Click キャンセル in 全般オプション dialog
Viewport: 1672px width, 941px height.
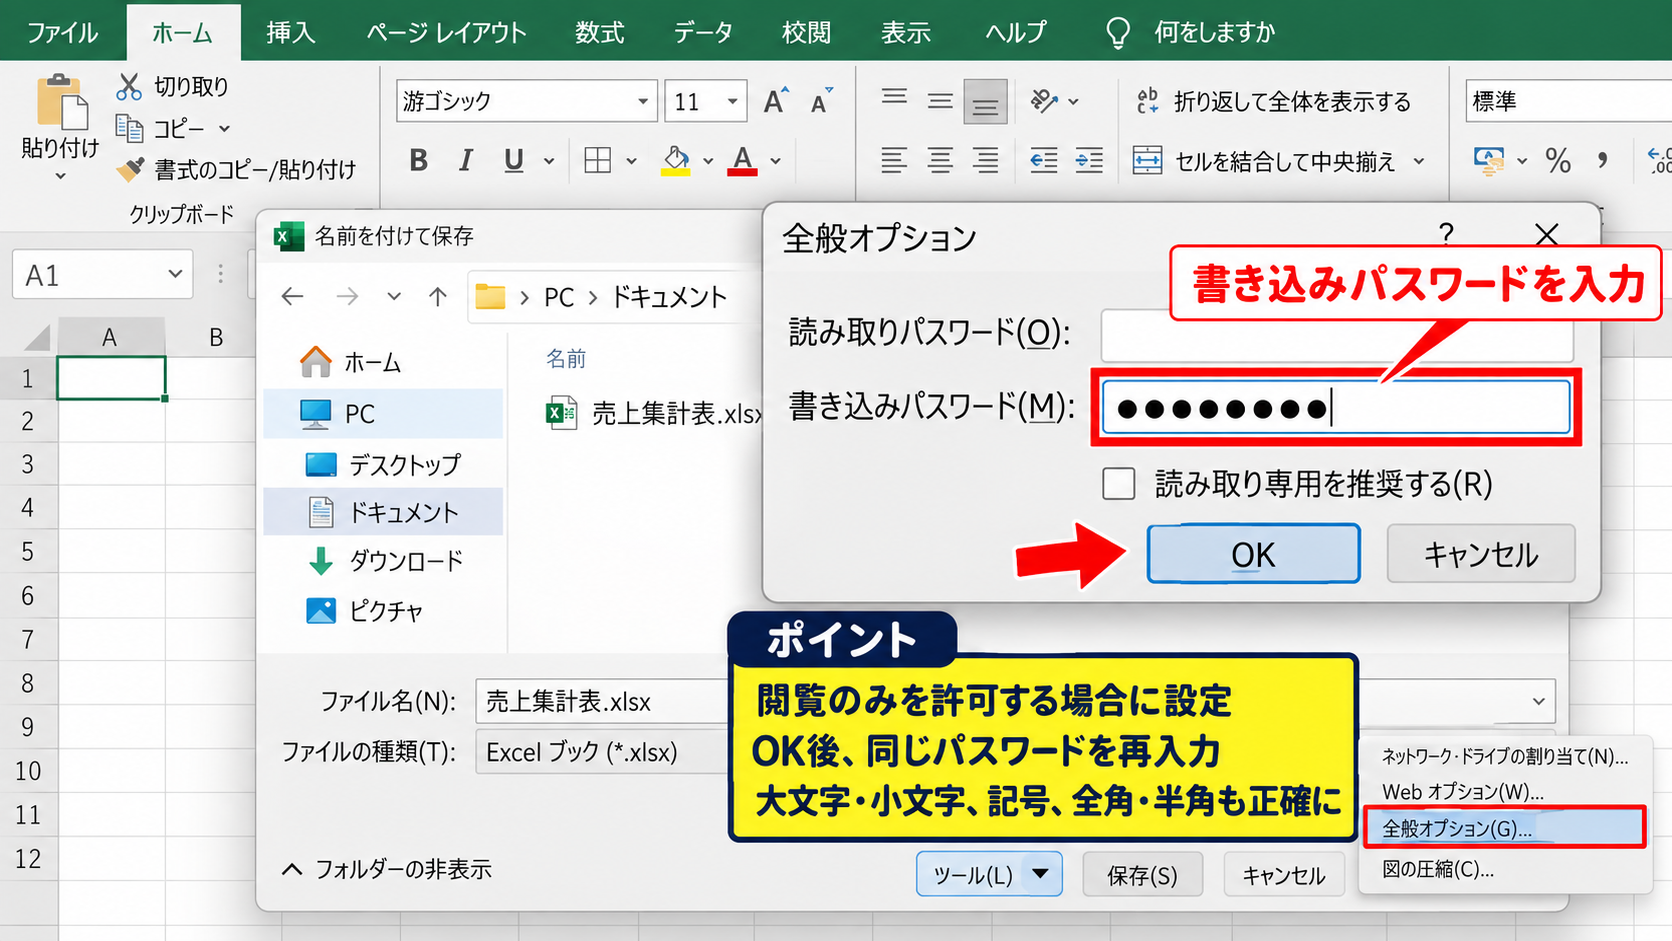[1481, 554]
